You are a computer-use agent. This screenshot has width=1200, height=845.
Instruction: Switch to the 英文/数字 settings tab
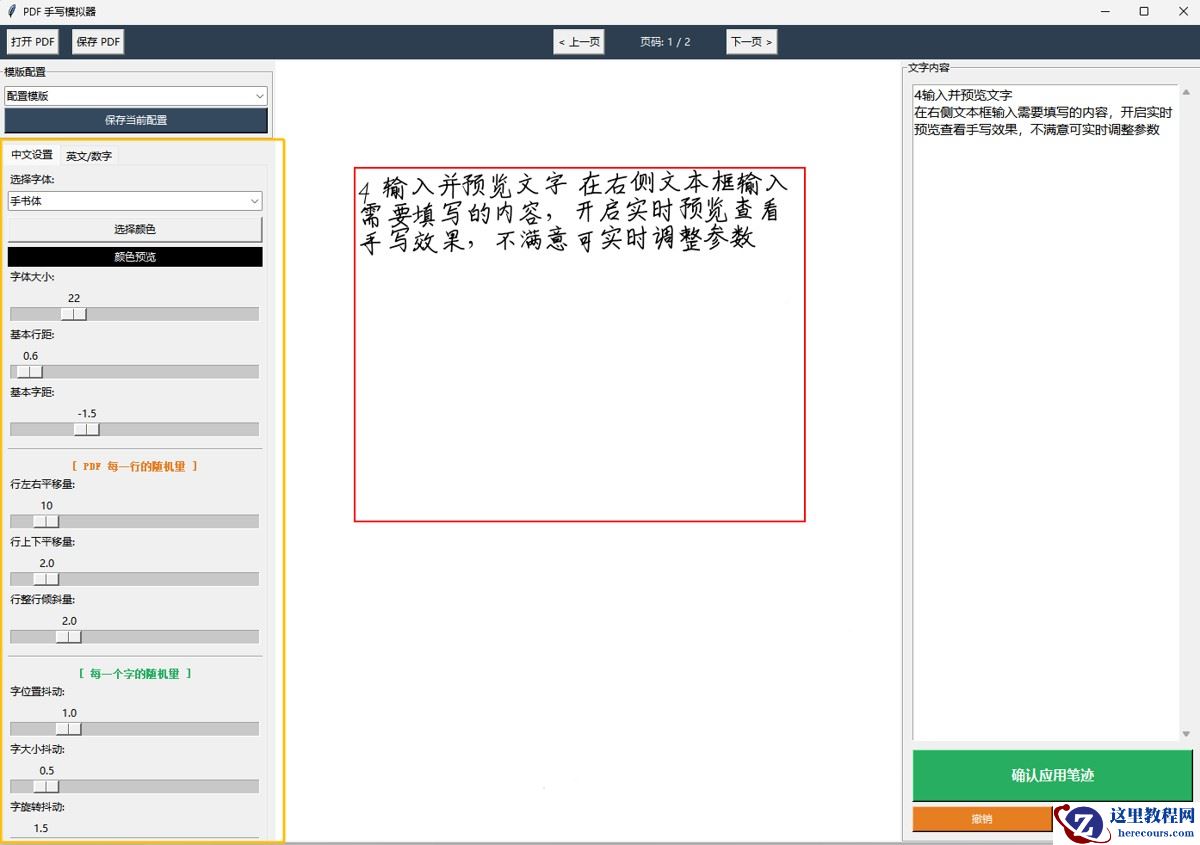point(89,155)
